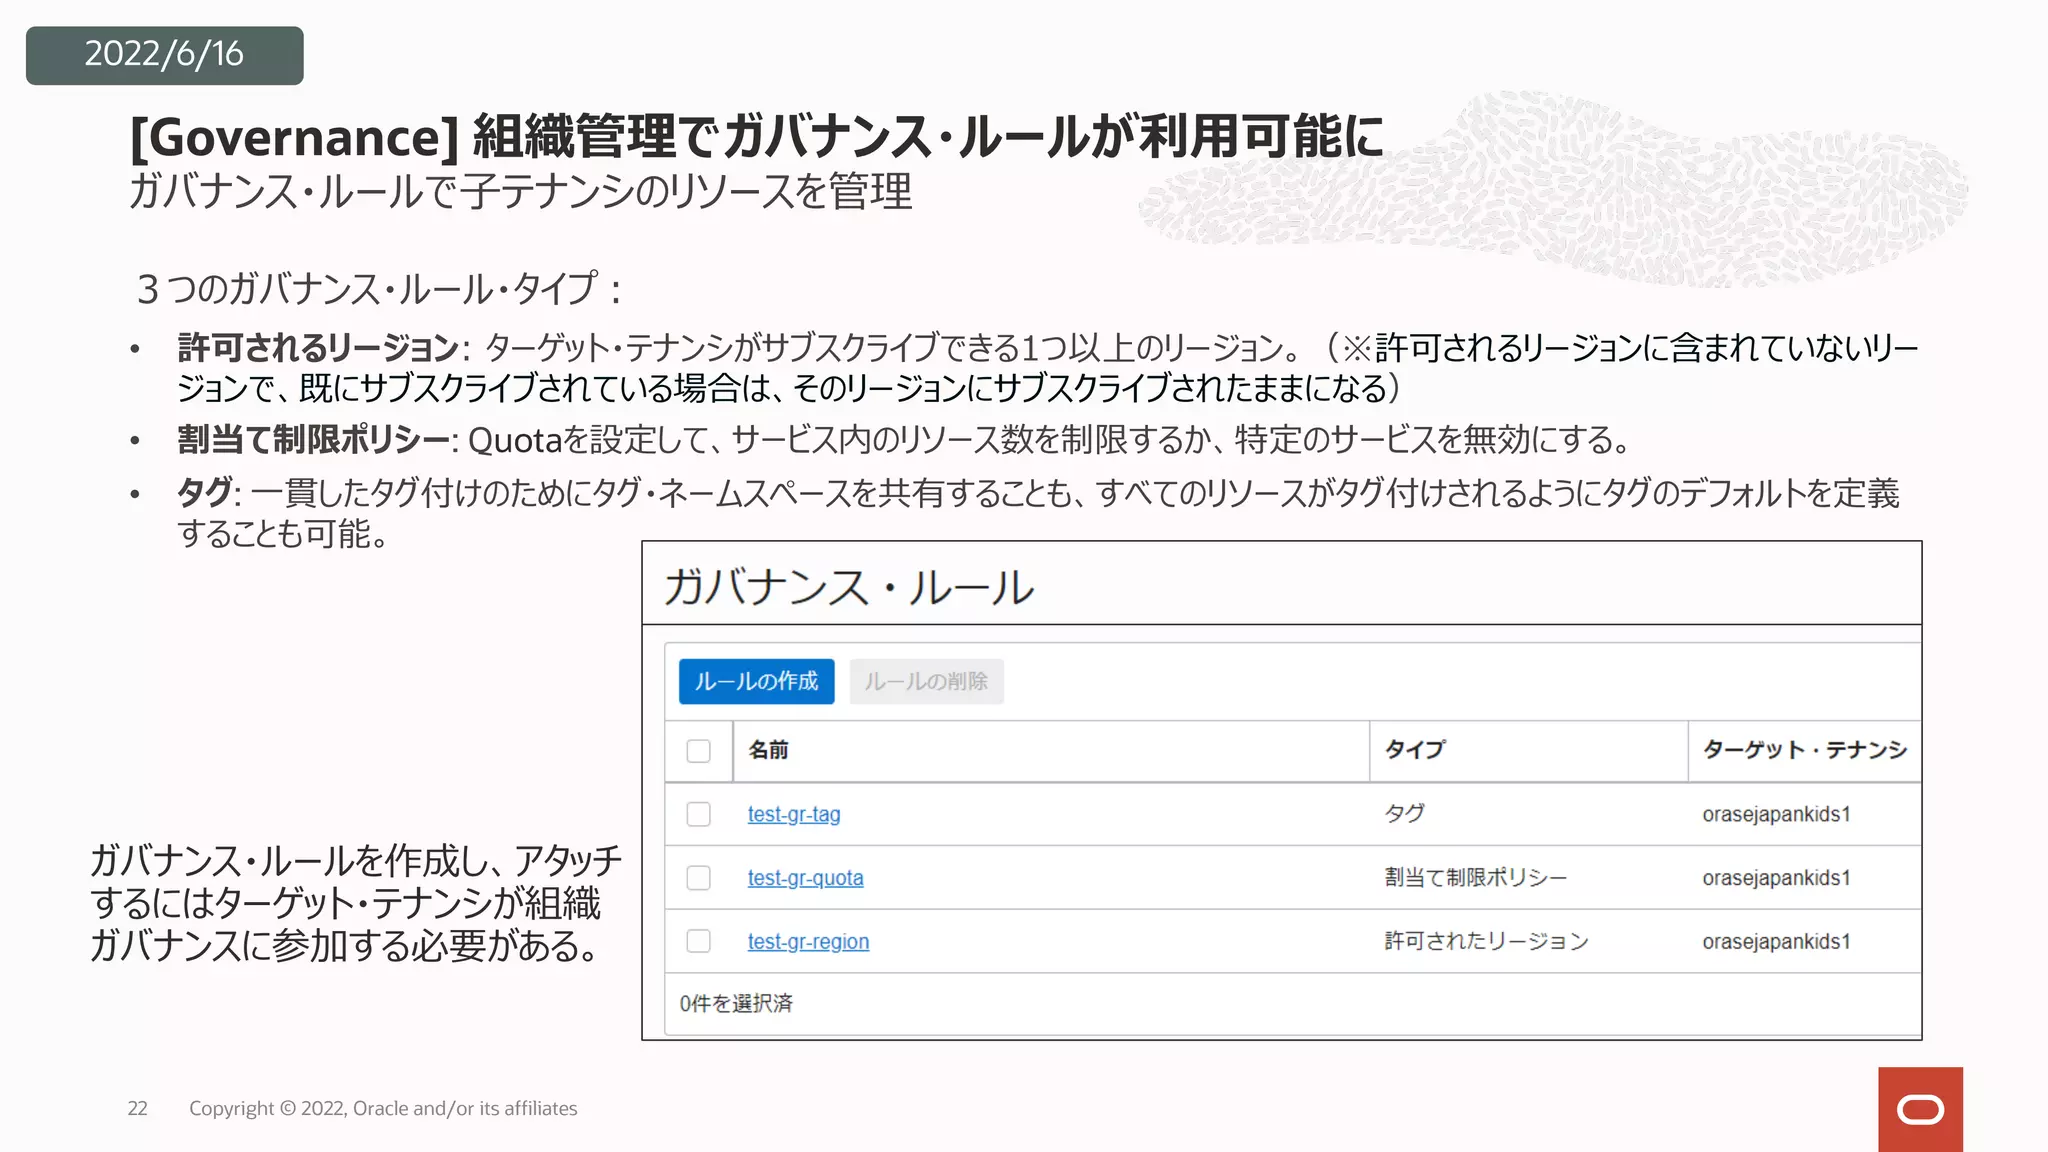Click the ガバナンス・ルール panel heading
The image size is (2048, 1152).
[x=848, y=587]
